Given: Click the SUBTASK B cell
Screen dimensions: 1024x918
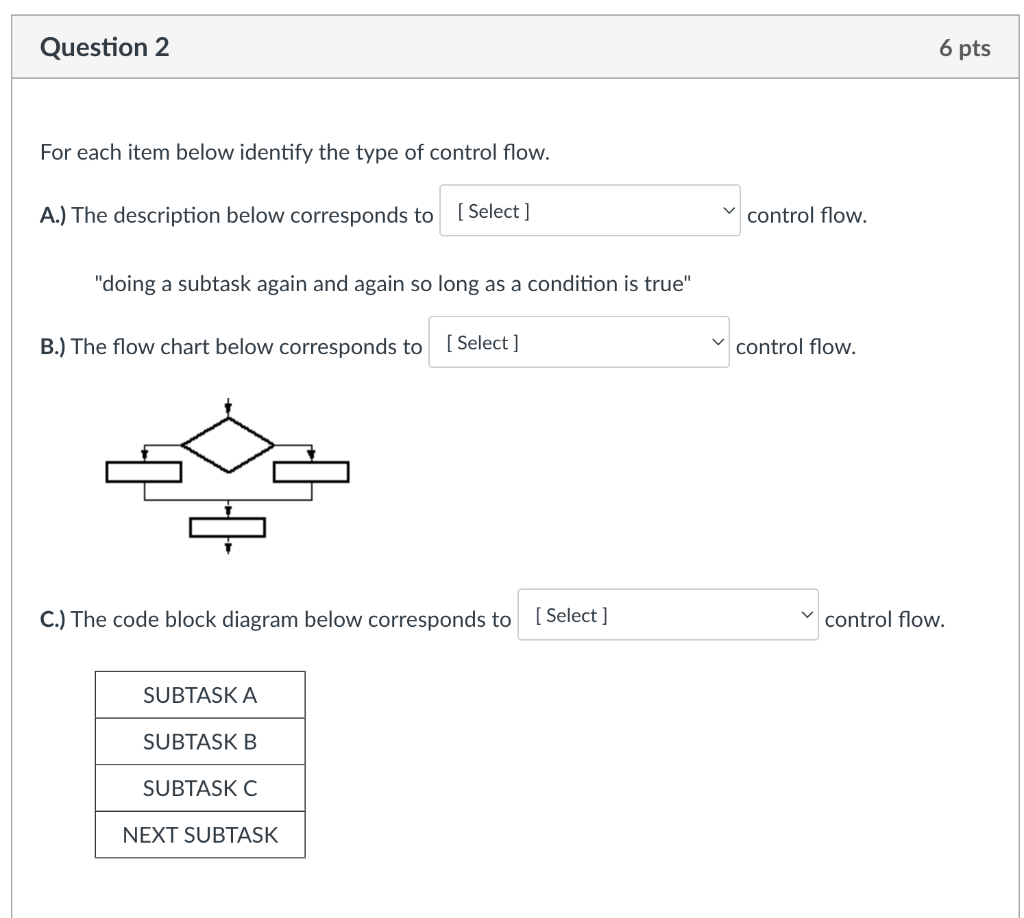Looking at the screenshot, I should [x=200, y=742].
